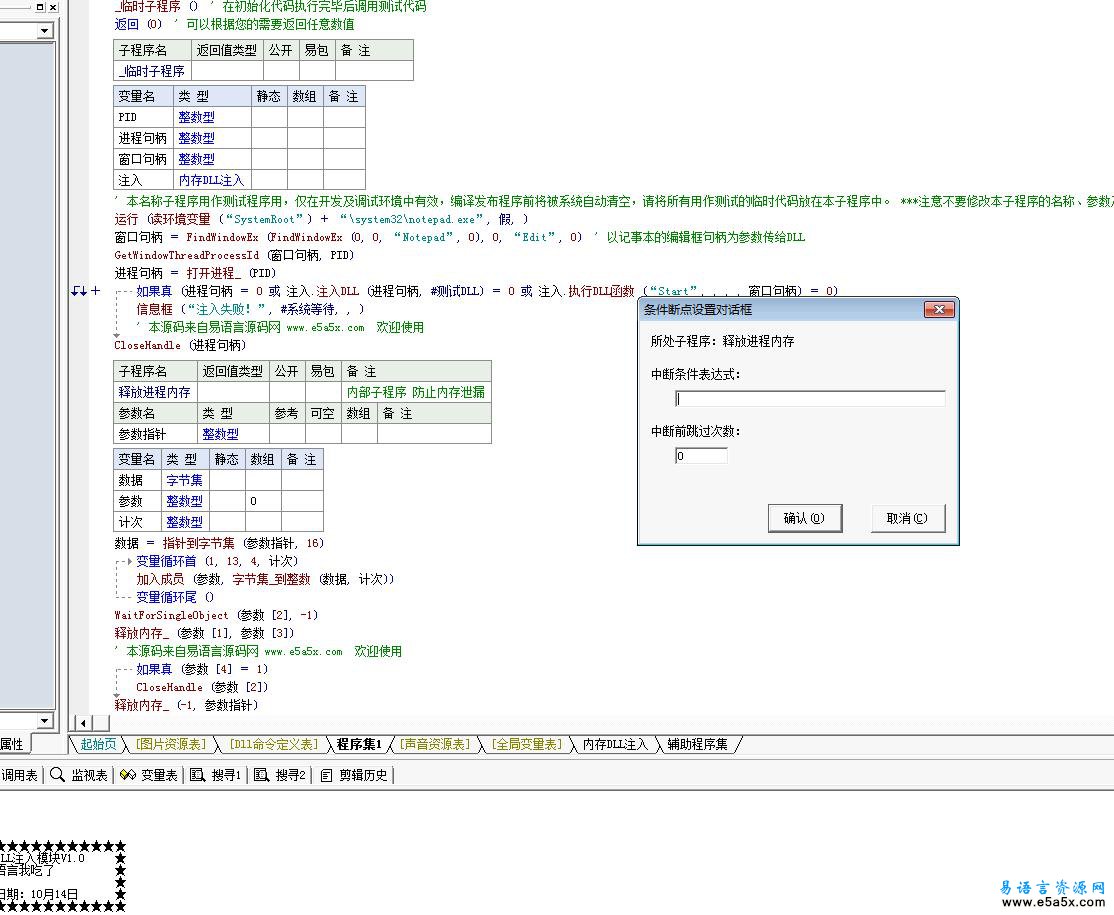This screenshot has height=915, width=1114.
Task: Open the 搜寻2 search results tab
Action: point(280,775)
